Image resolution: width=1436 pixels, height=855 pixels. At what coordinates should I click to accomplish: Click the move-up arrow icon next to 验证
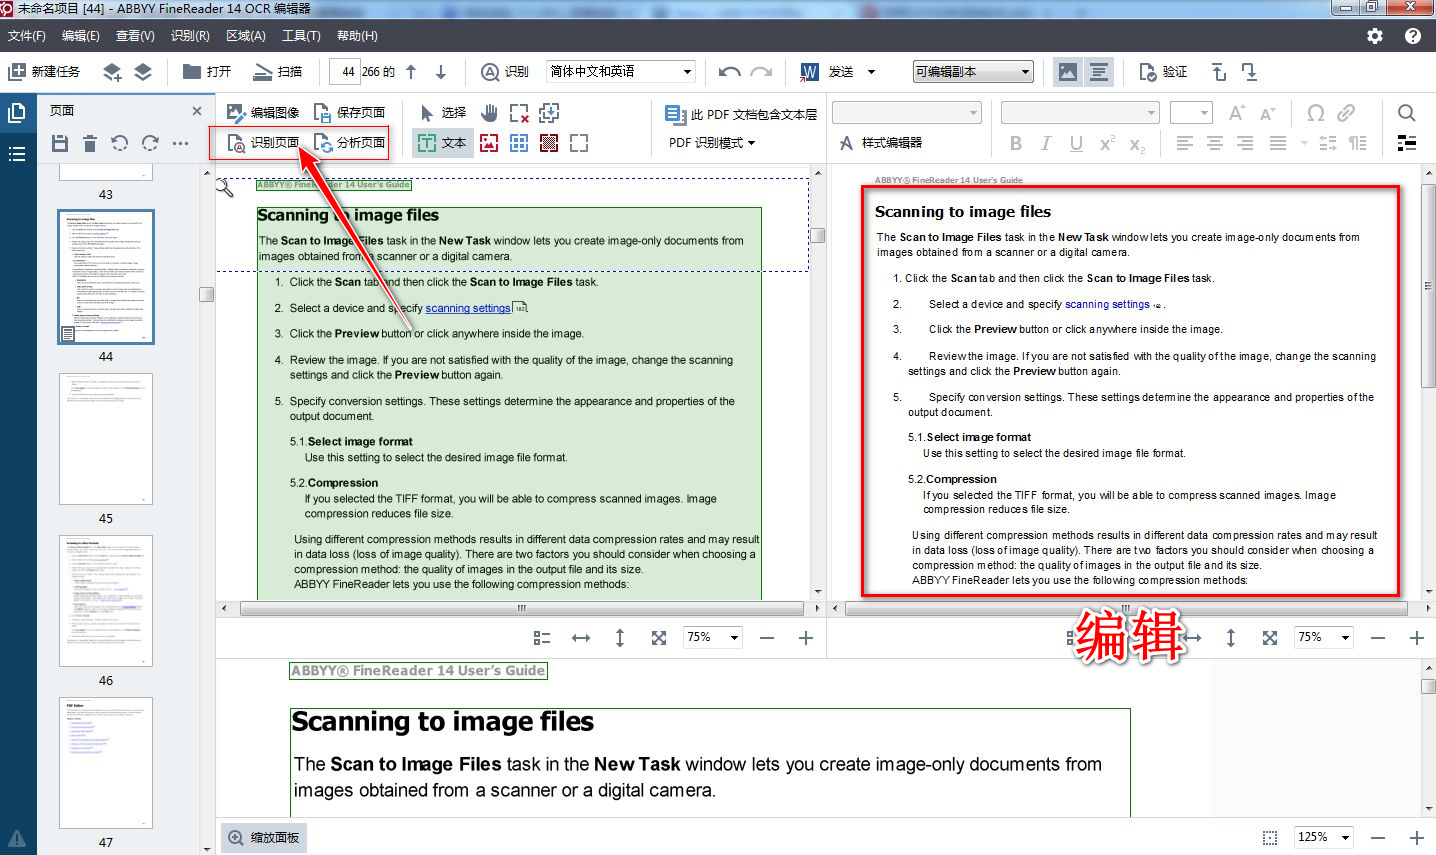[1219, 72]
